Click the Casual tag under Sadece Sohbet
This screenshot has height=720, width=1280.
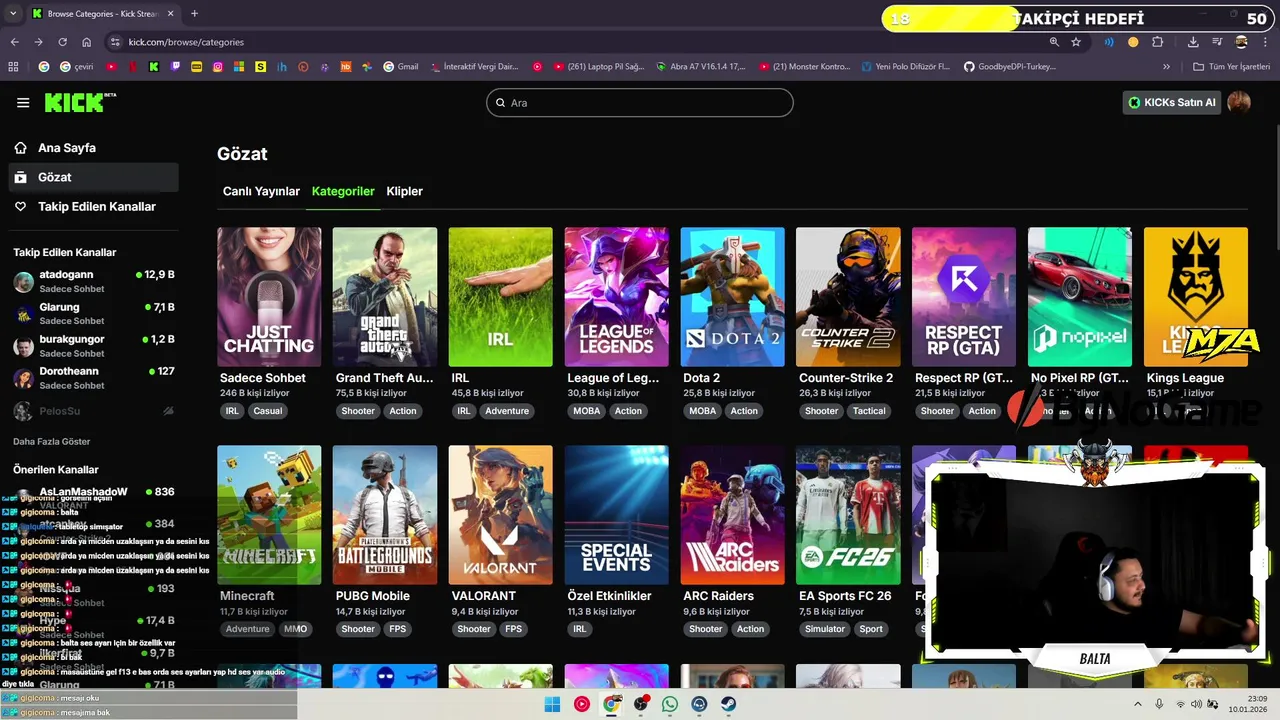click(267, 411)
